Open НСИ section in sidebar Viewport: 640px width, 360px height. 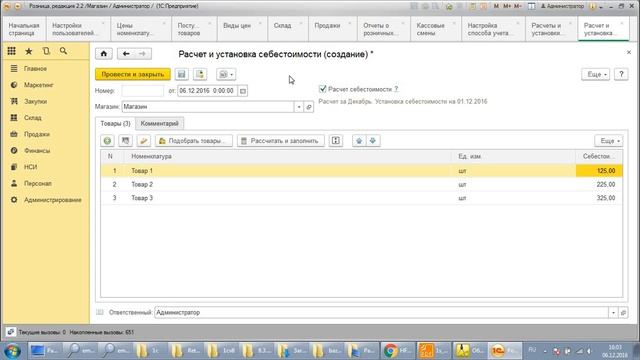31,167
